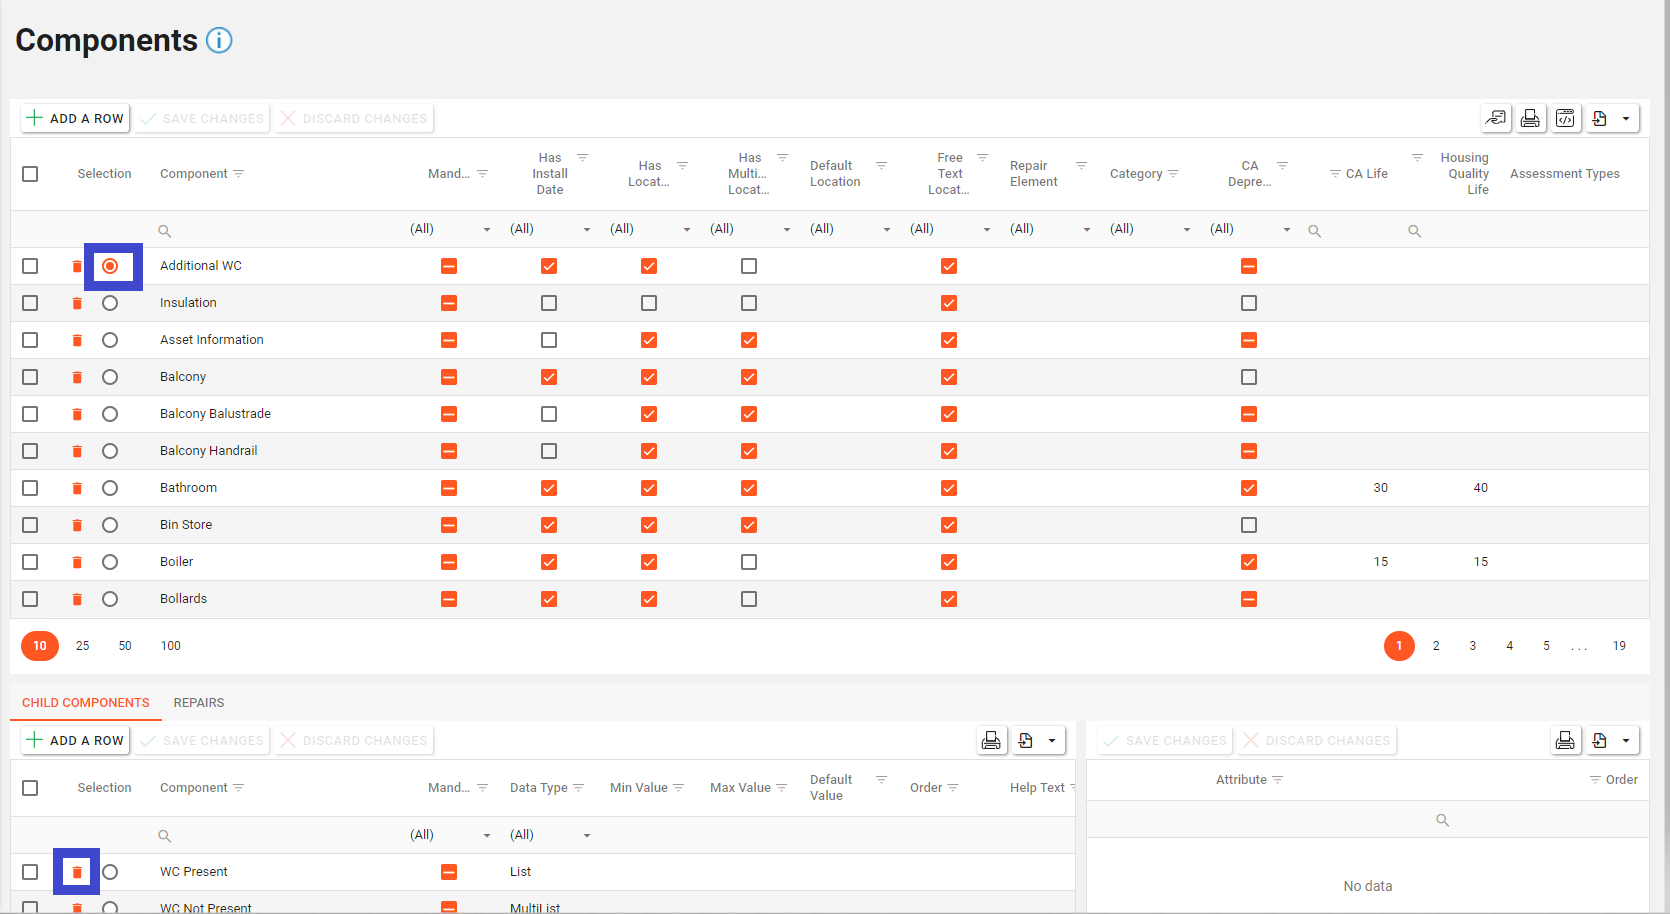Select the Boiler row radio button
Screen dimensions: 1670x914
[x=110, y=562]
